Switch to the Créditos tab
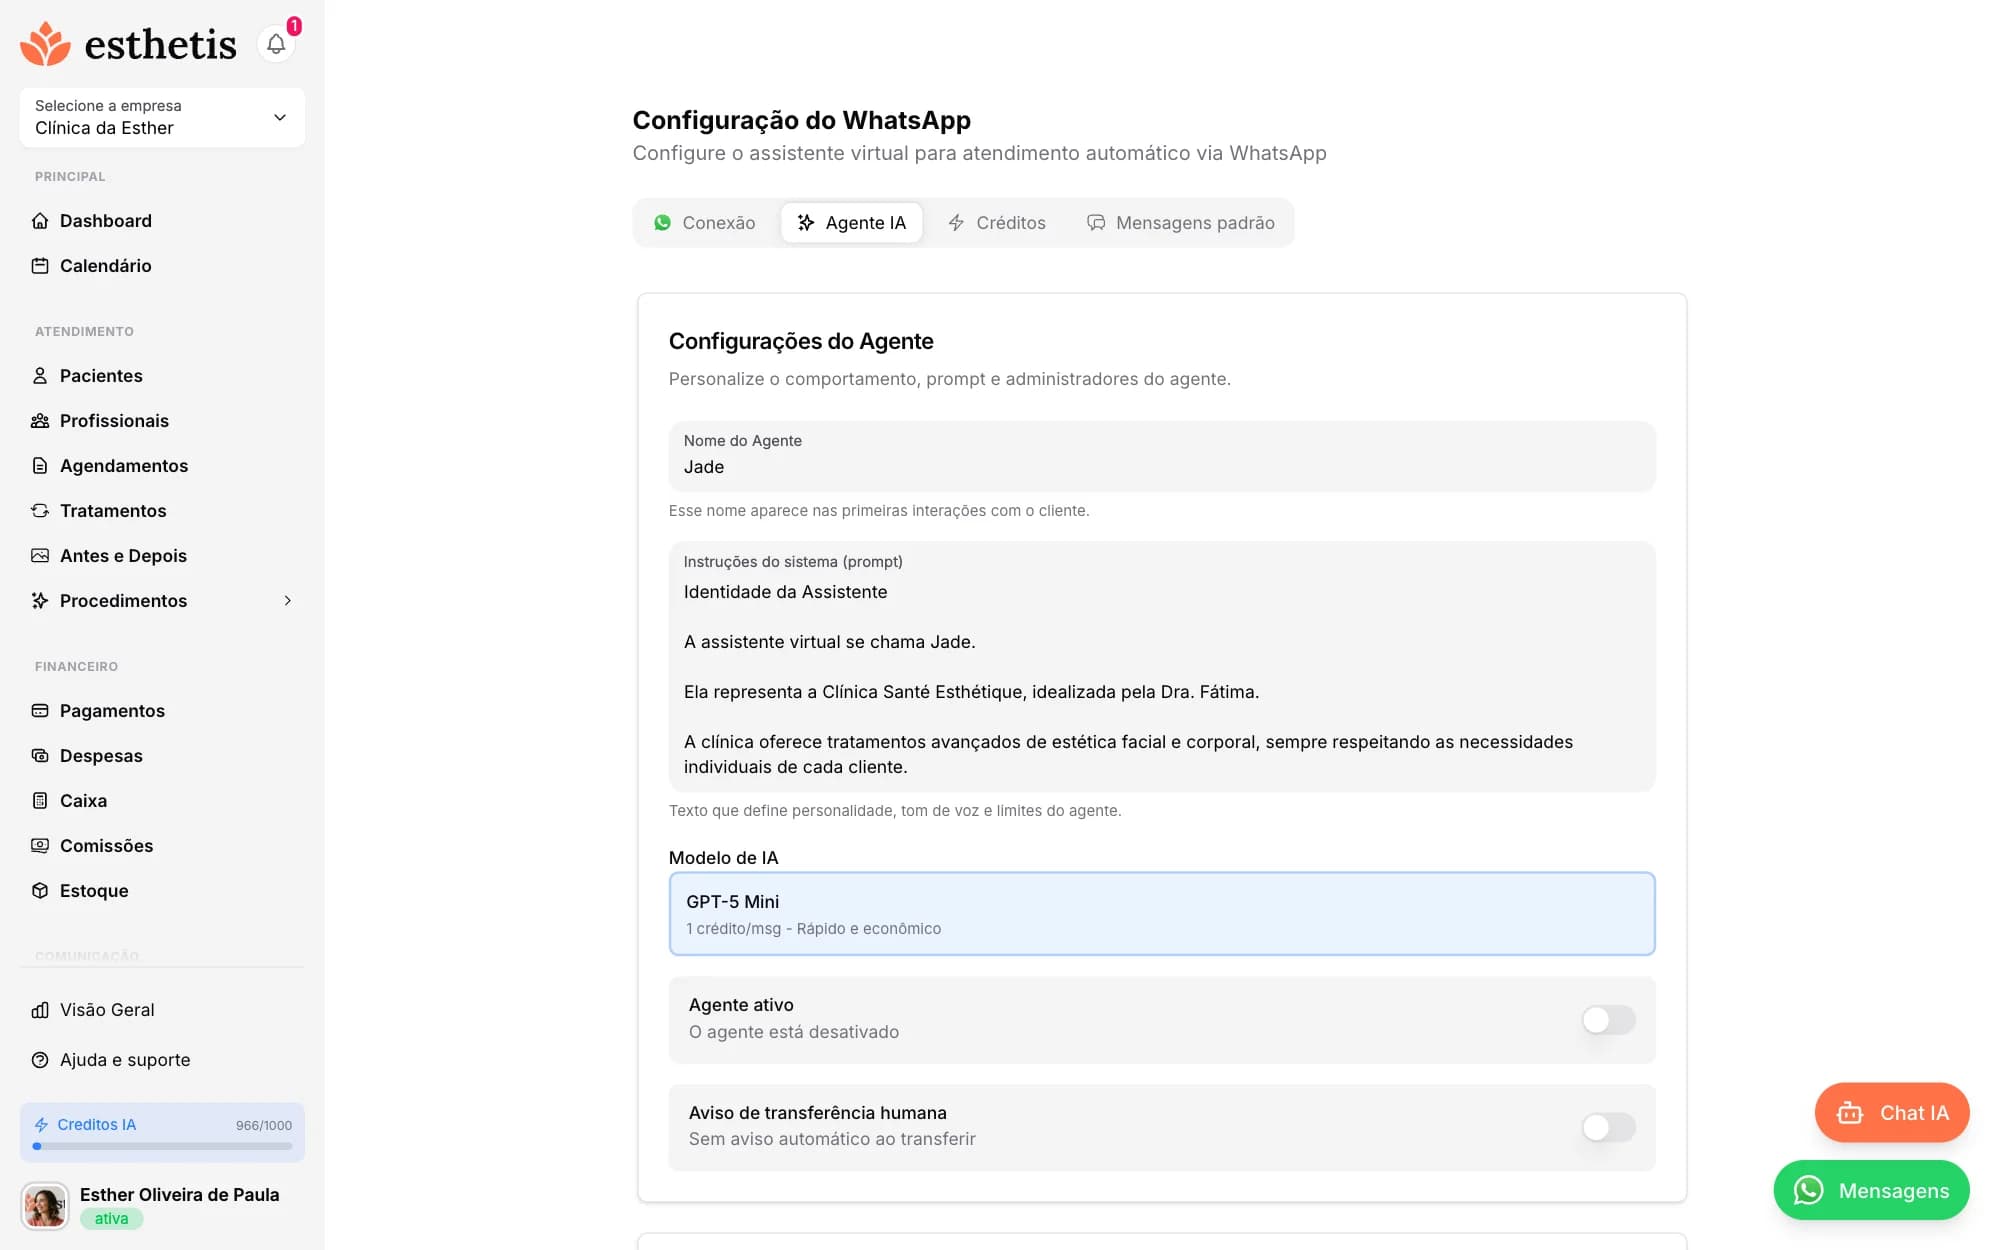This screenshot has height=1250, width=2000. pyautogui.click(x=996, y=223)
